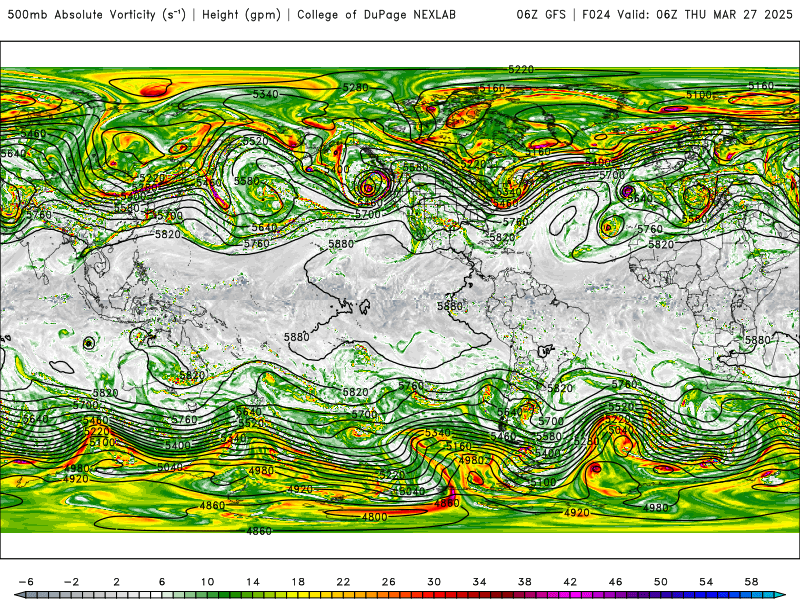Select the 26 label on the color scale

pyautogui.click(x=389, y=582)
